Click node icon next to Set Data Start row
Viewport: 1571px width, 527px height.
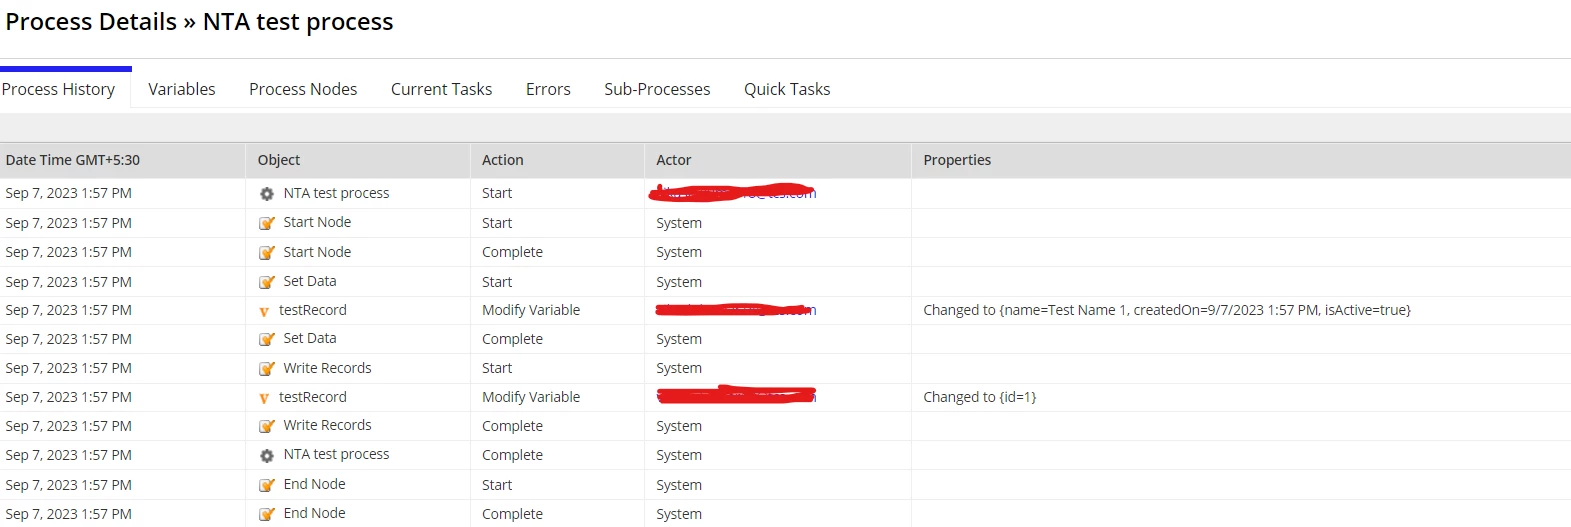click(267, 282)
